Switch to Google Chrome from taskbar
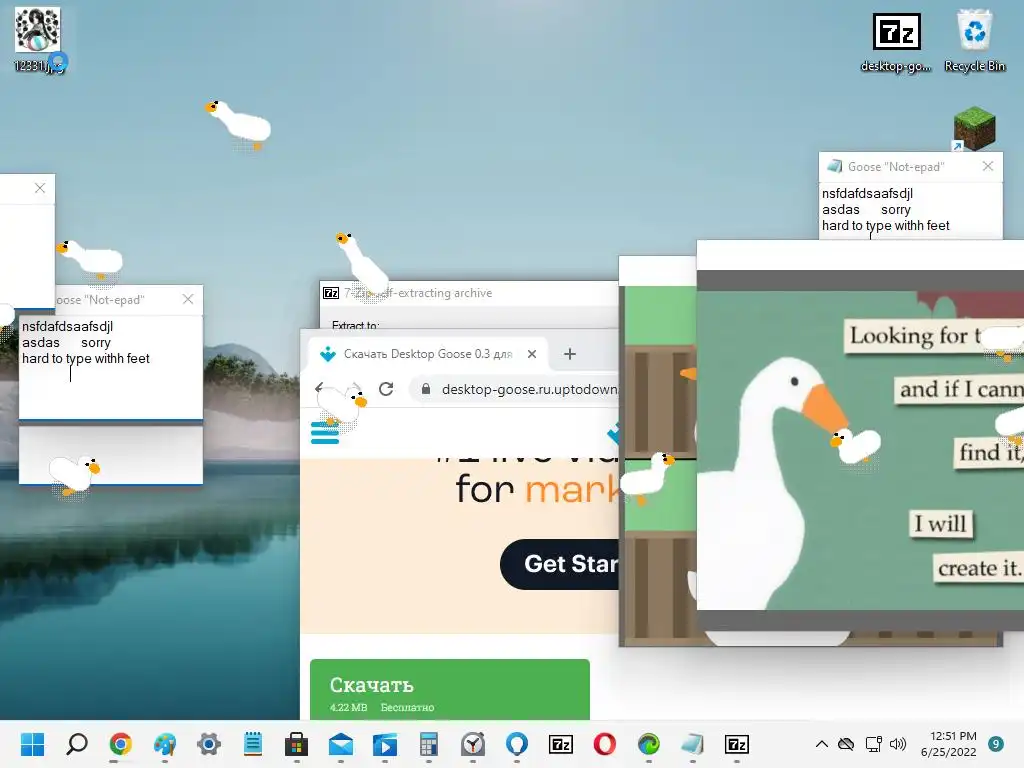The height and width of the screenshot is (768, 1024). [x=121, y=744]
